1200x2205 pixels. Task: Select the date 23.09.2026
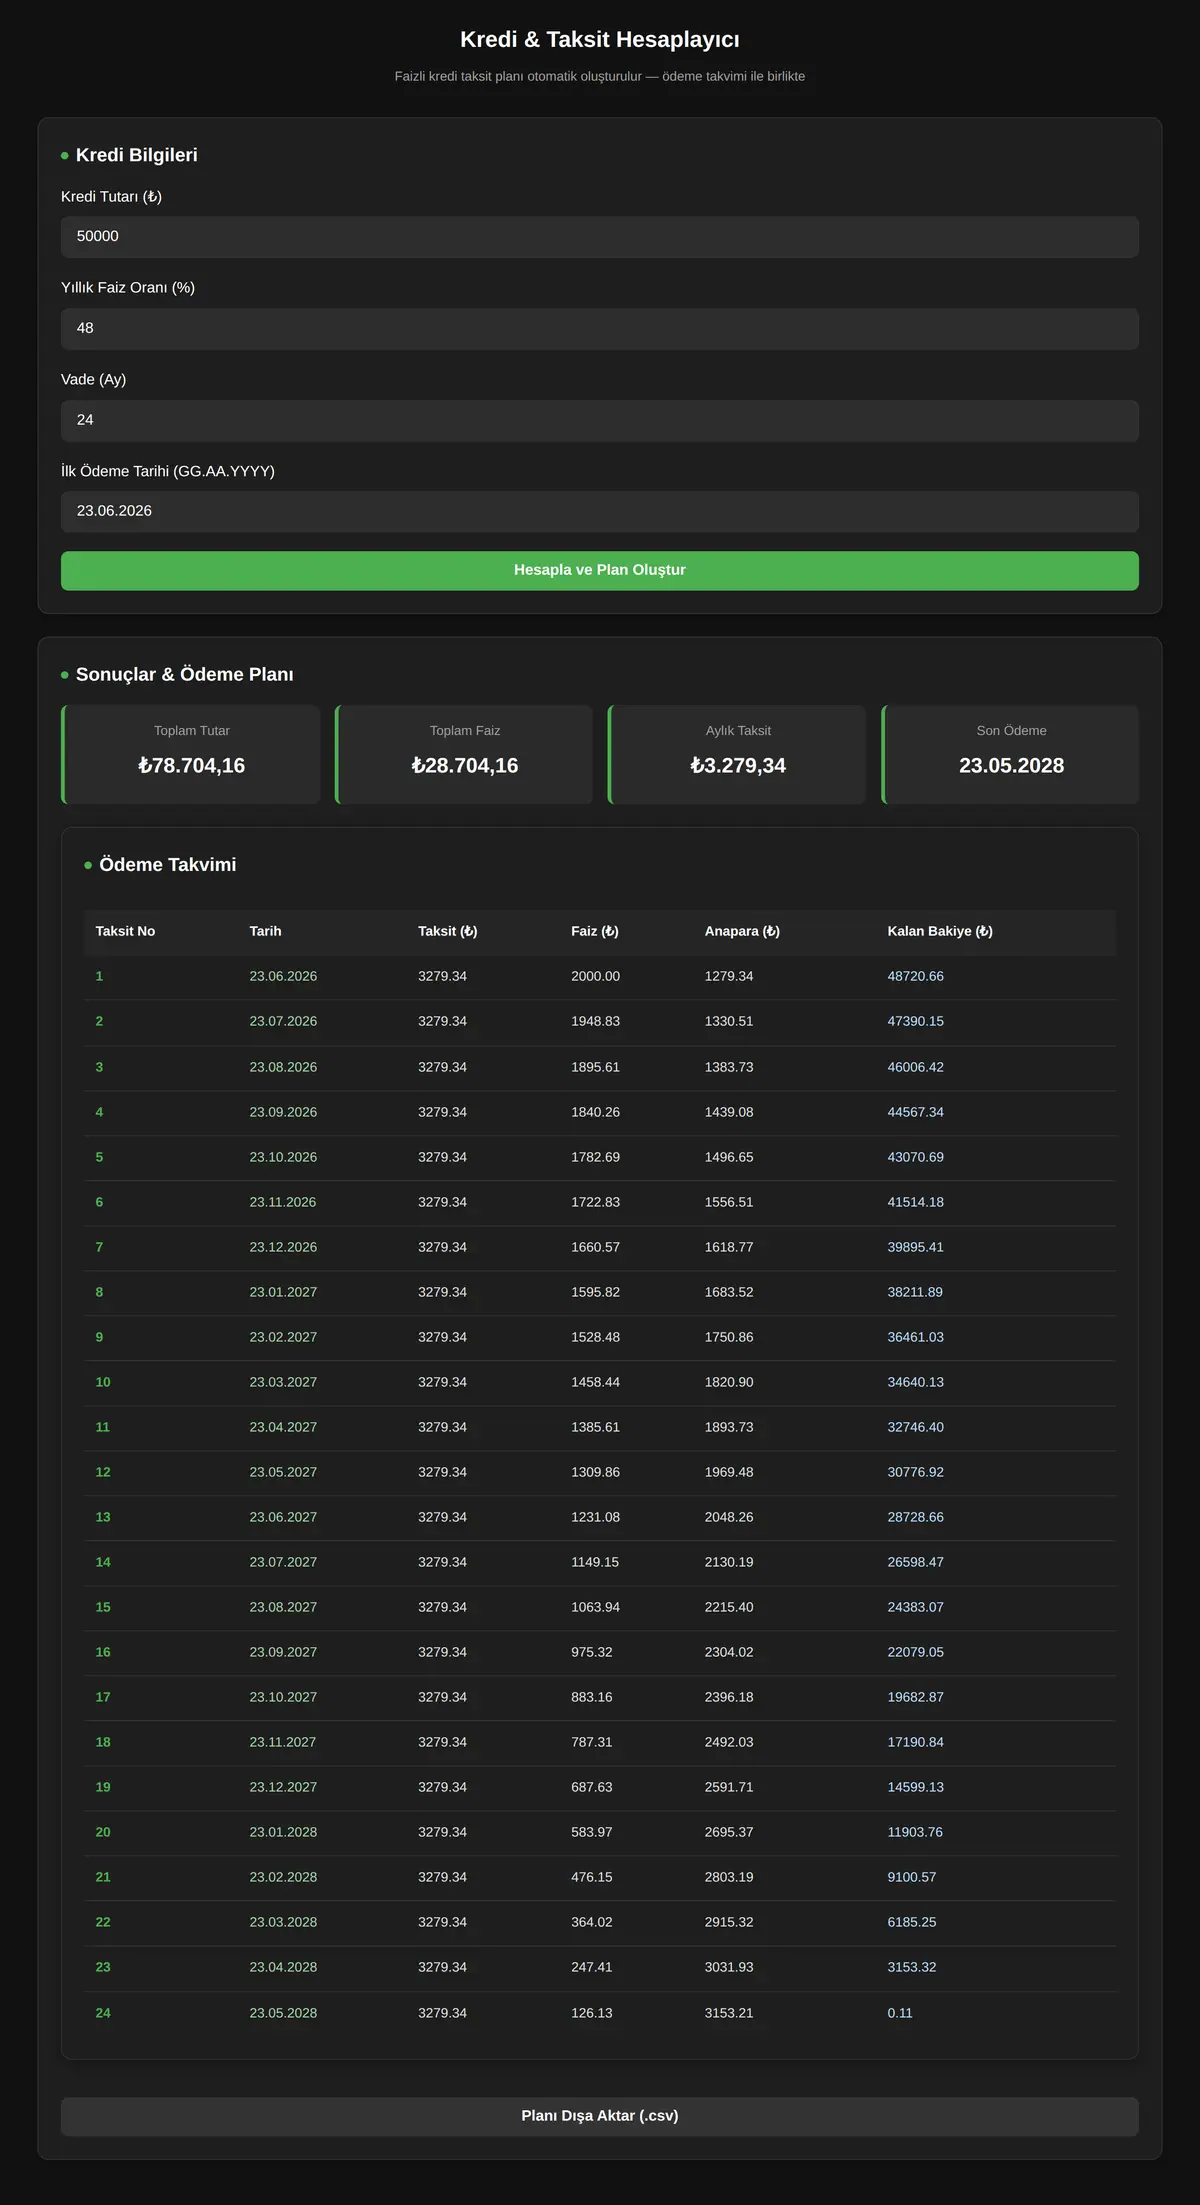point(283,1112)
